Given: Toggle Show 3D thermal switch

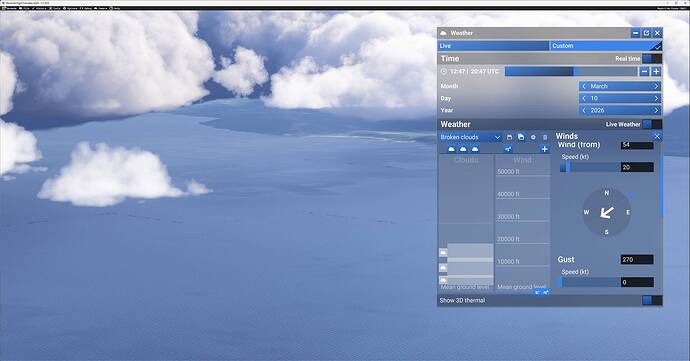Looking at the screenshot, I should [x=652, y=300].
